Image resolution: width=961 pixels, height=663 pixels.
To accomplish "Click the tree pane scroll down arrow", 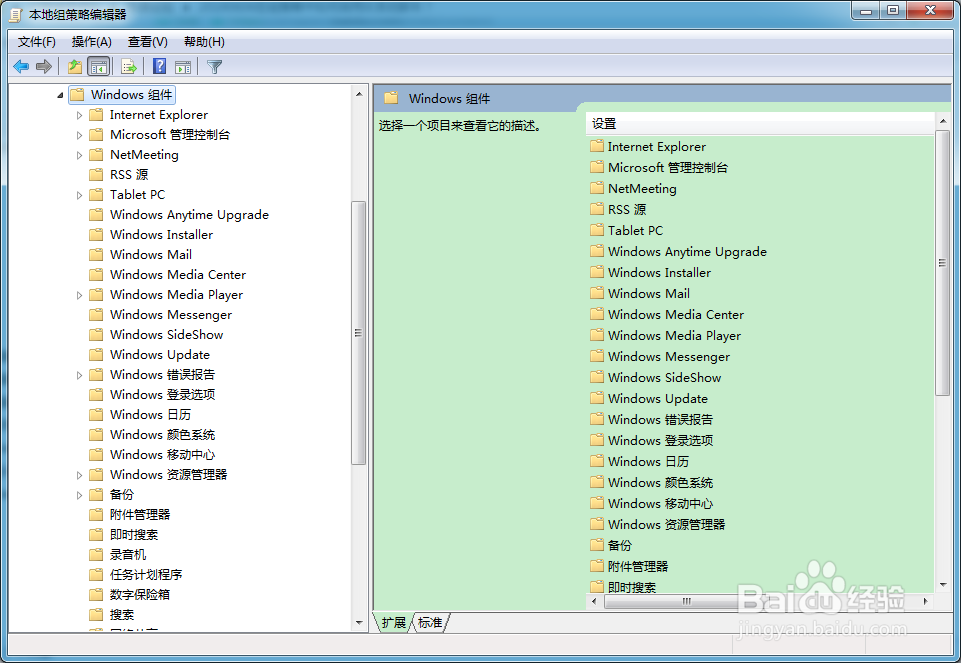I will click(359, 623).
